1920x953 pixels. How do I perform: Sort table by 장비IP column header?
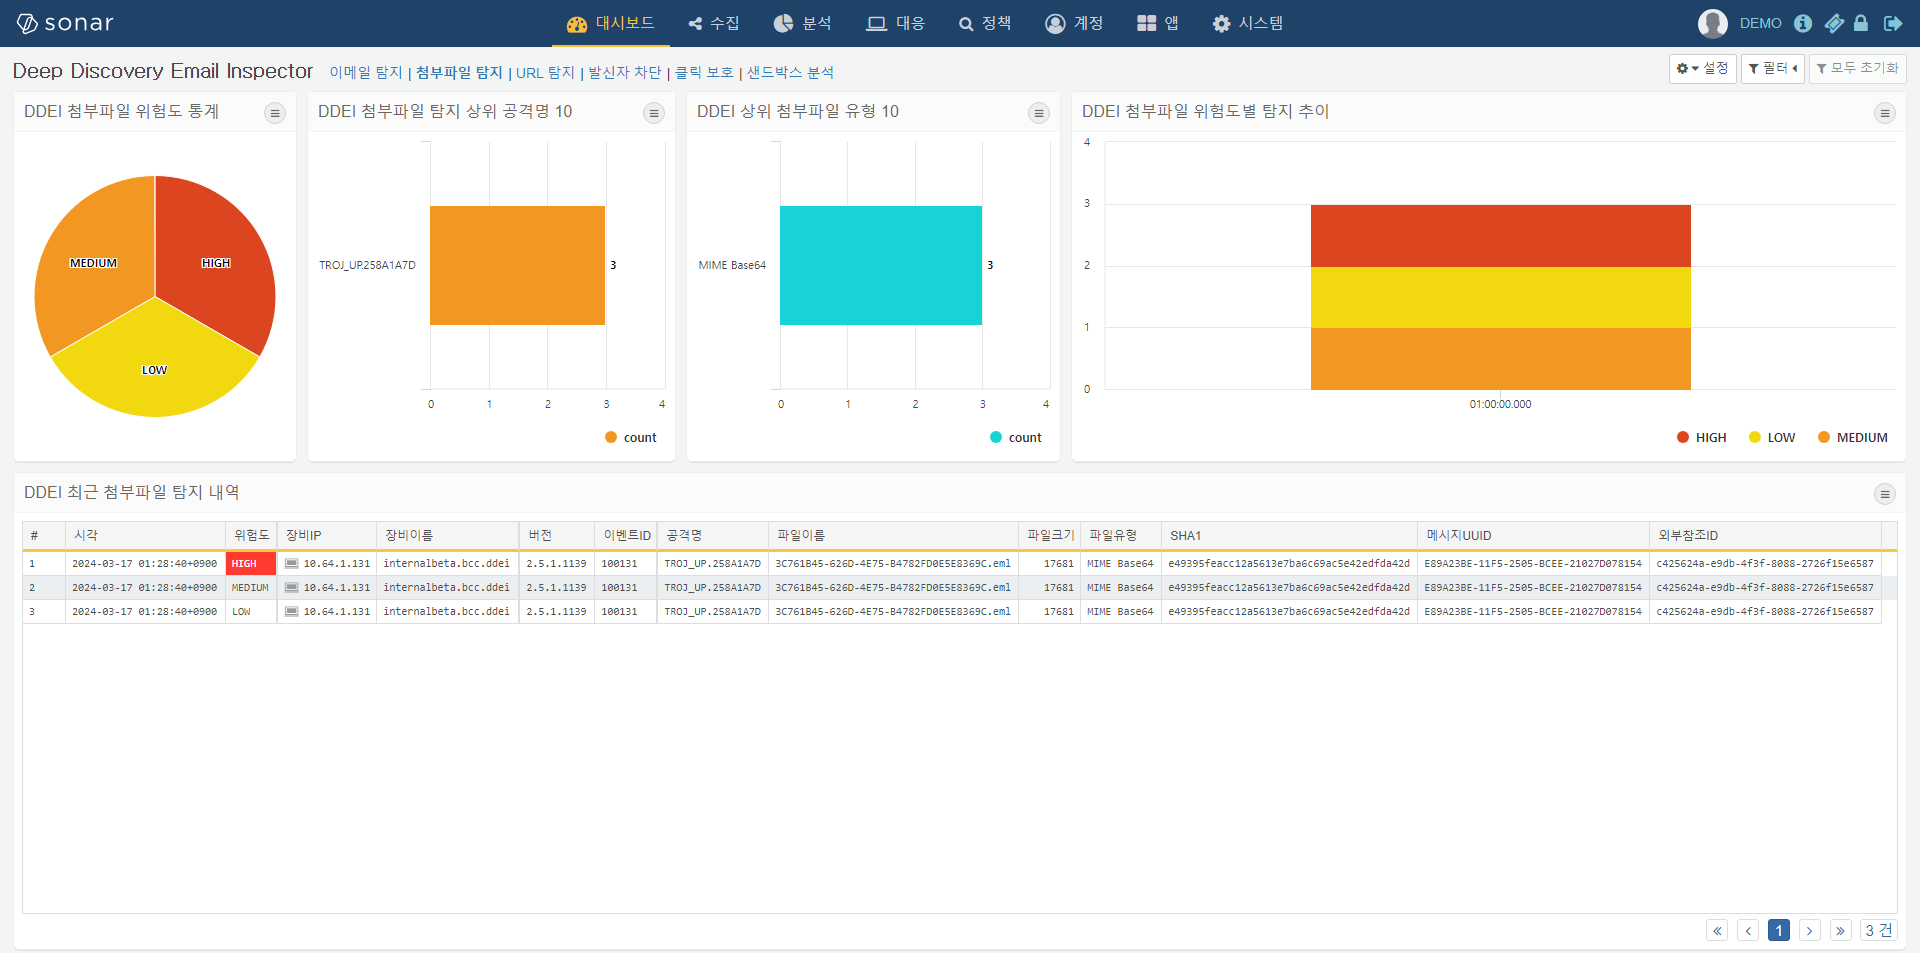point(327,535)
